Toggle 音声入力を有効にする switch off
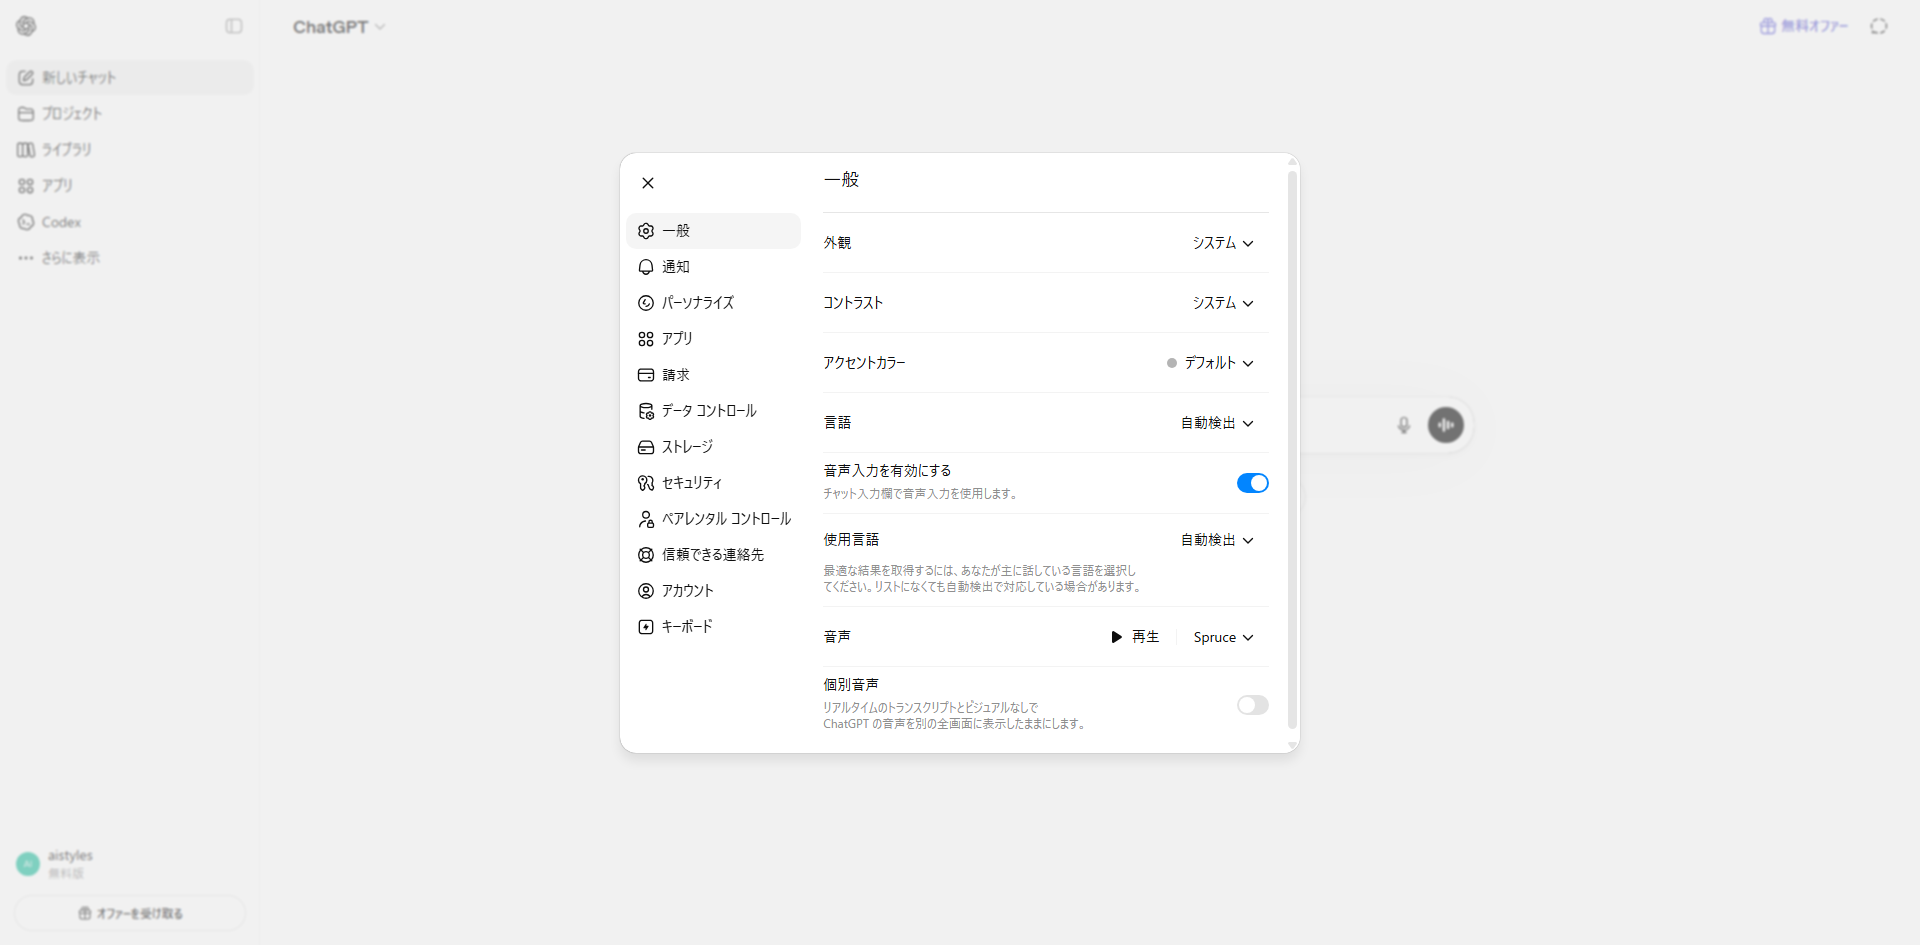The image size is (1920, 945). click(1253, 483)
